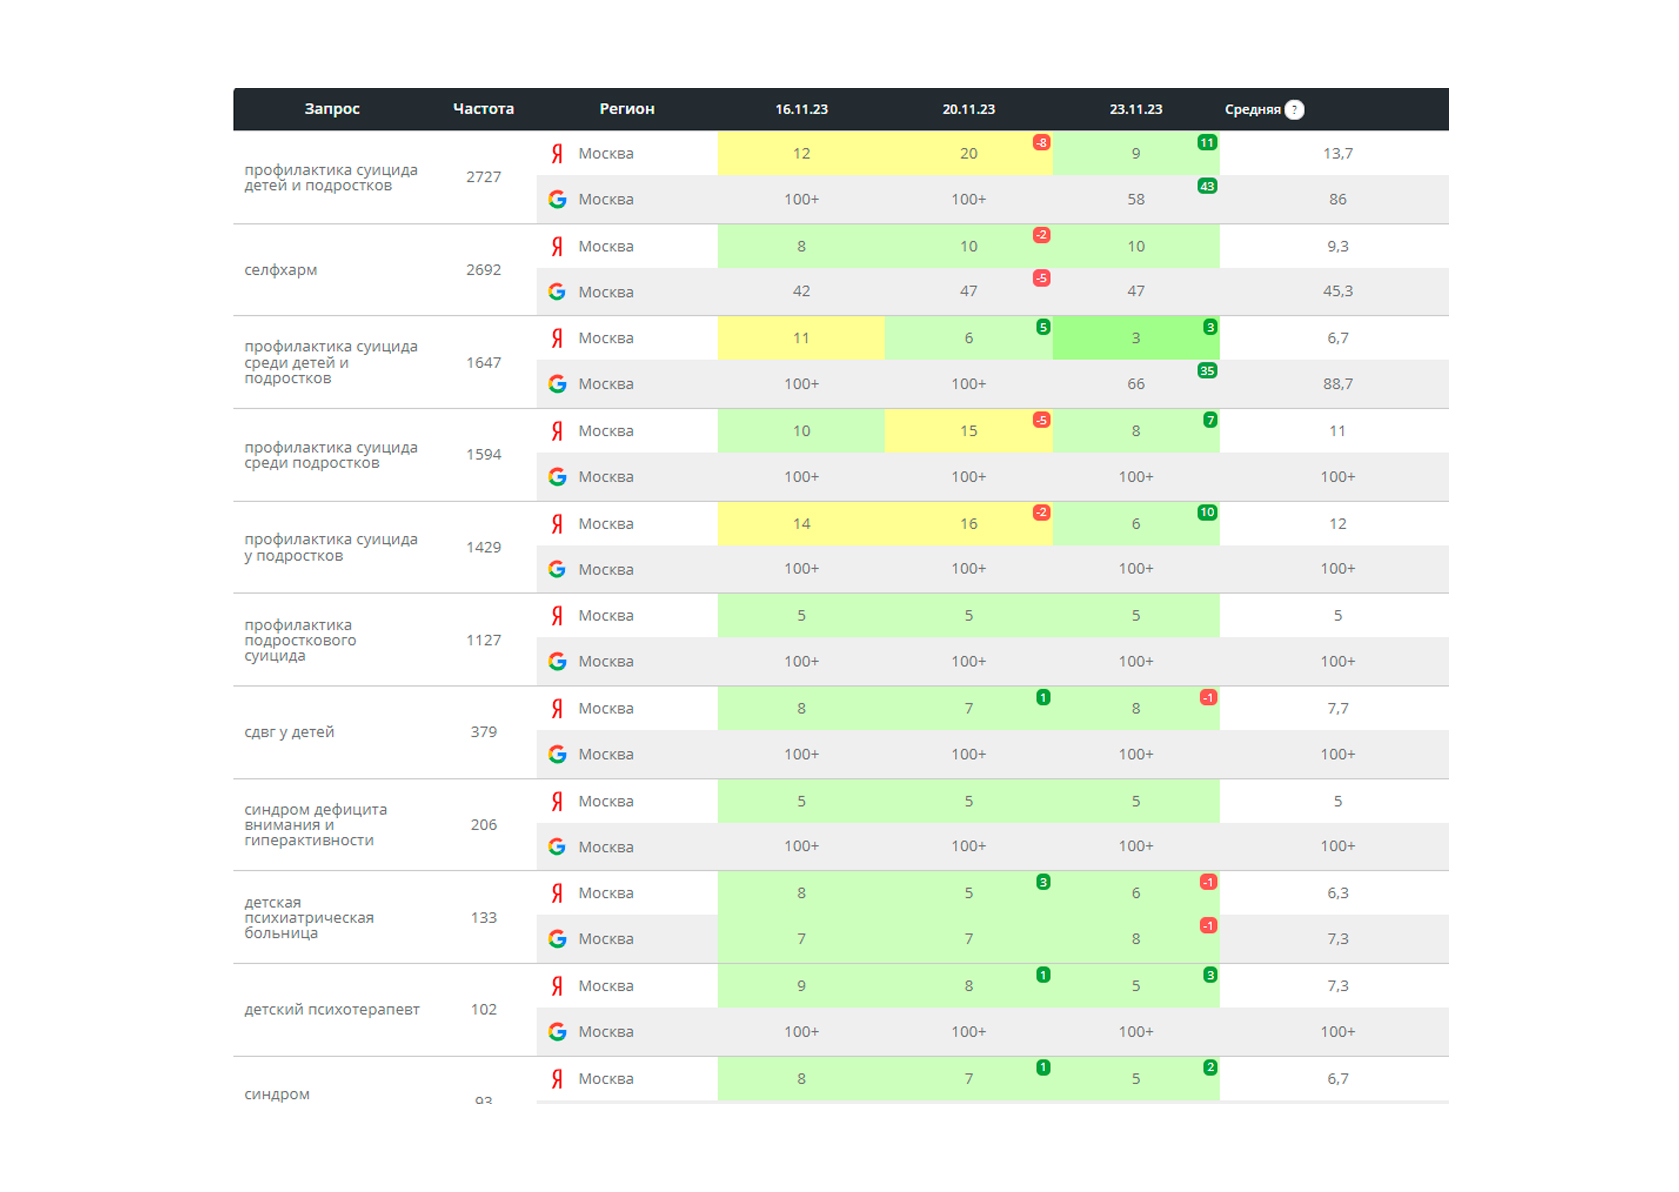Screen dimensions: 1679x1192
Task: Click average value 13,7
Action: [x=1337, y=154]
